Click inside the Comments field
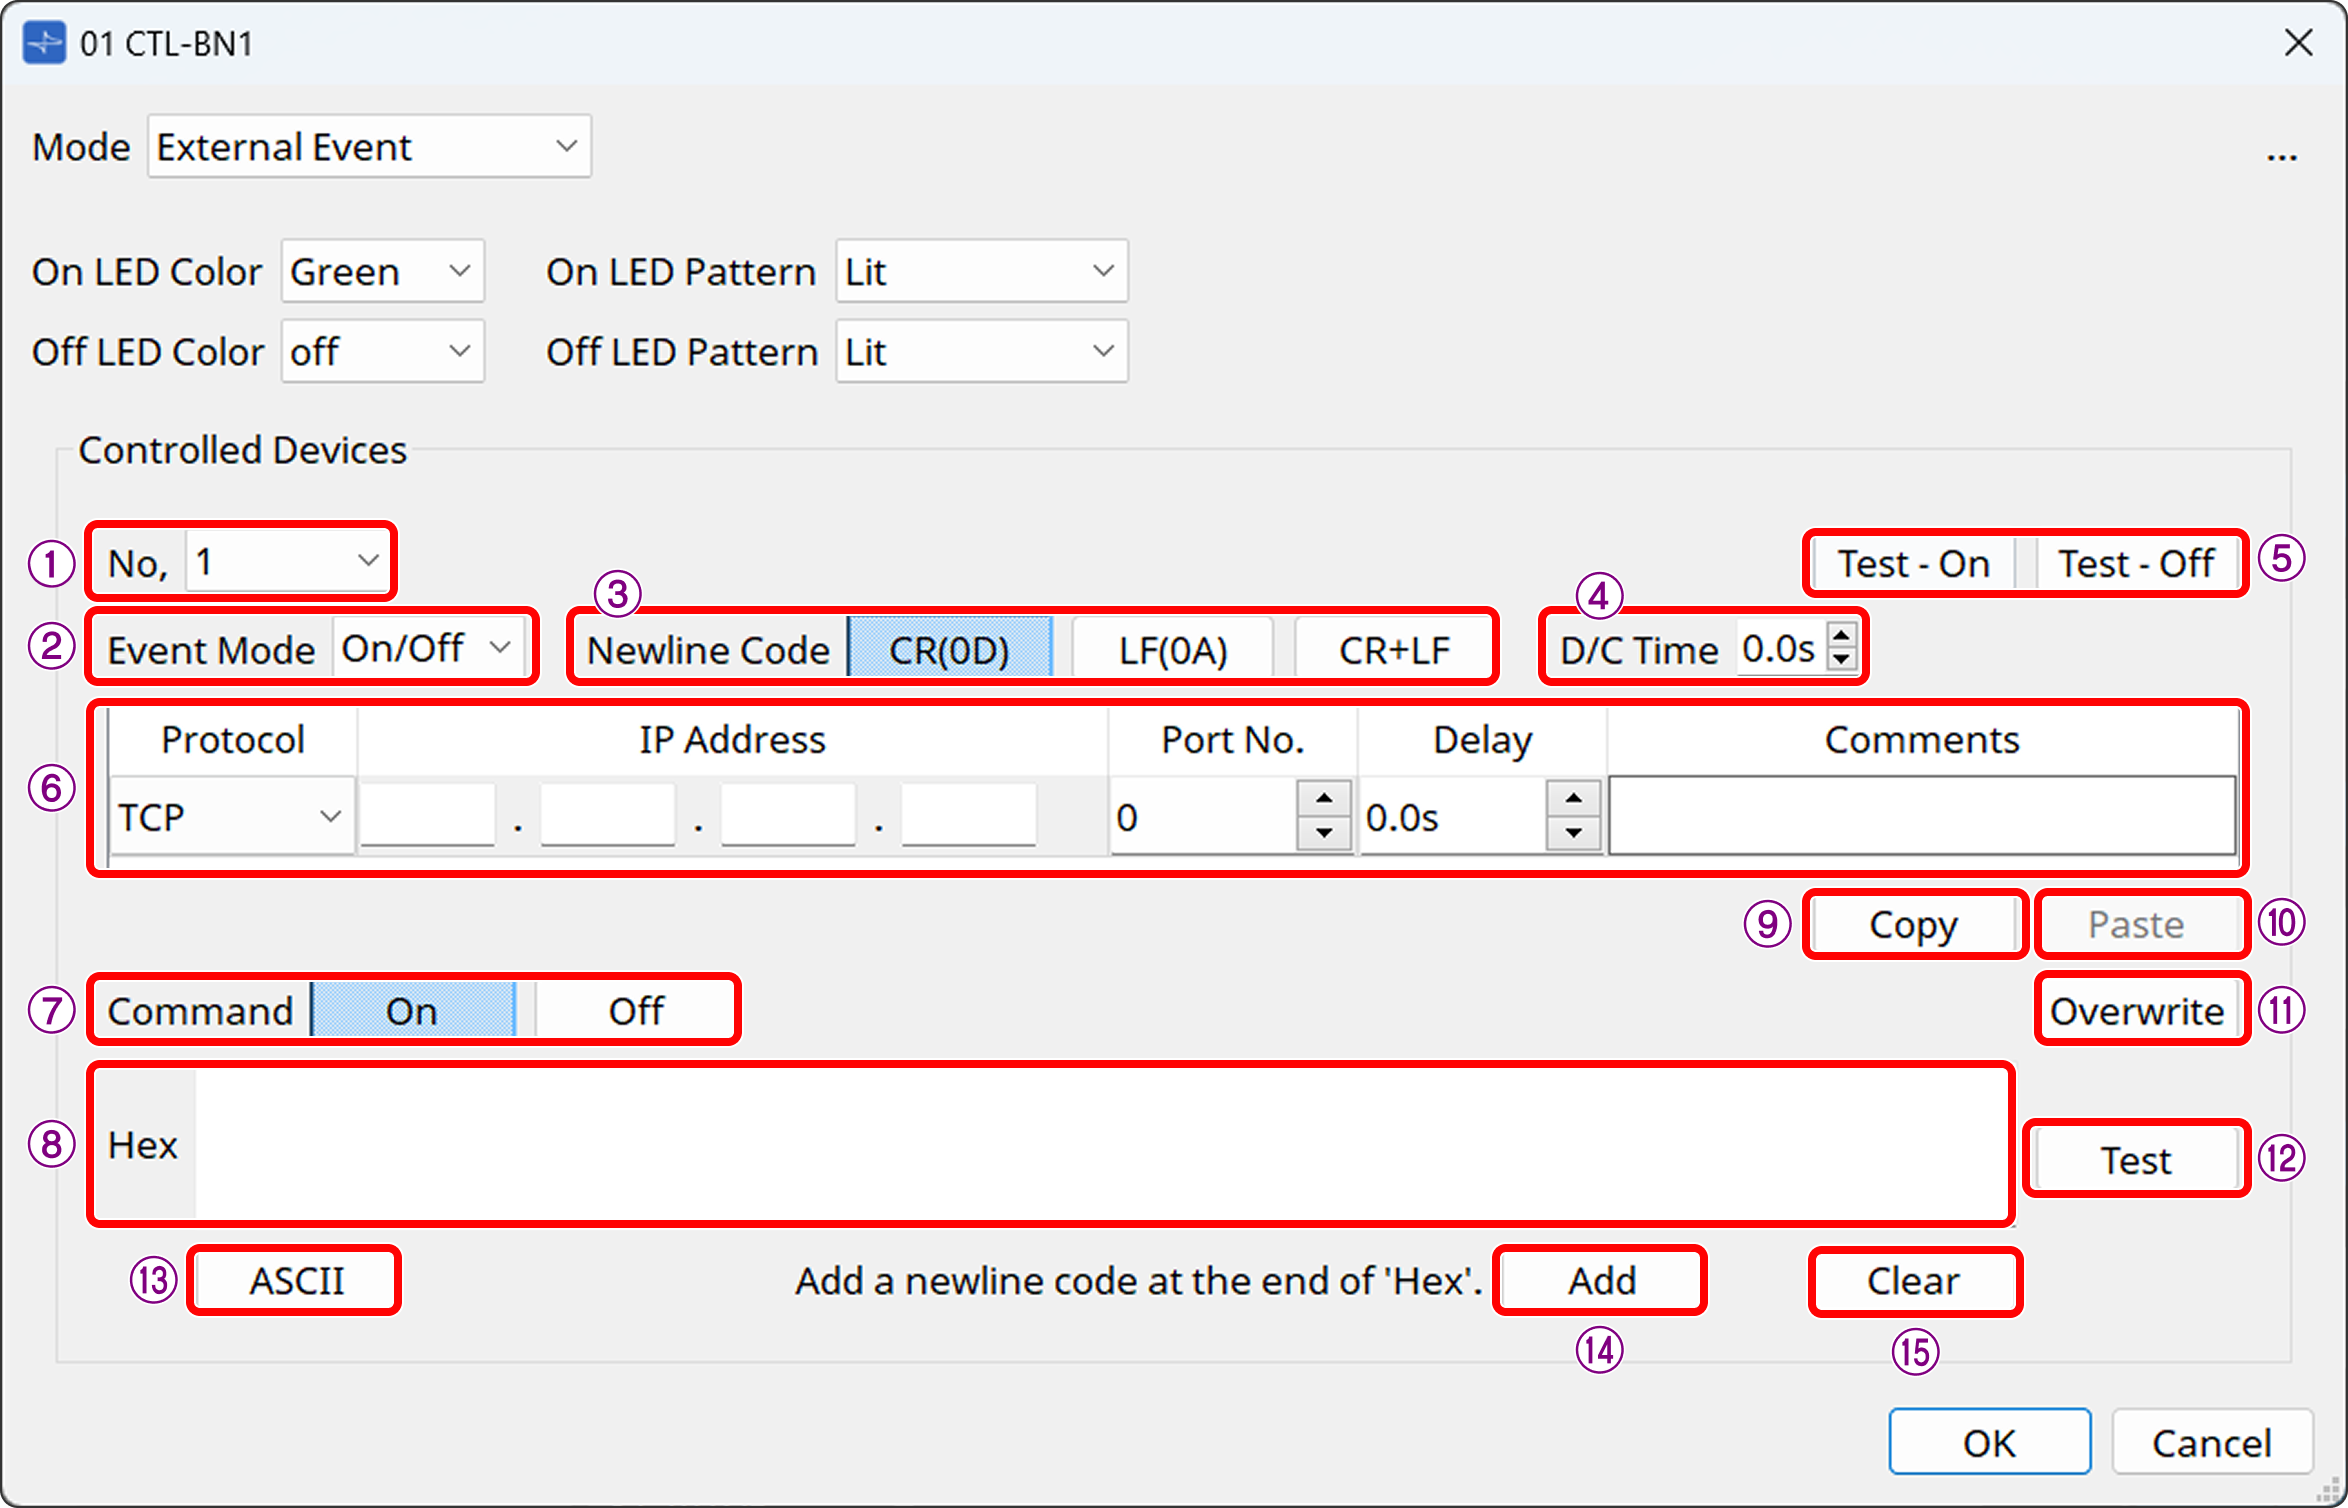2348x1508 pixels. (1922, 815)
